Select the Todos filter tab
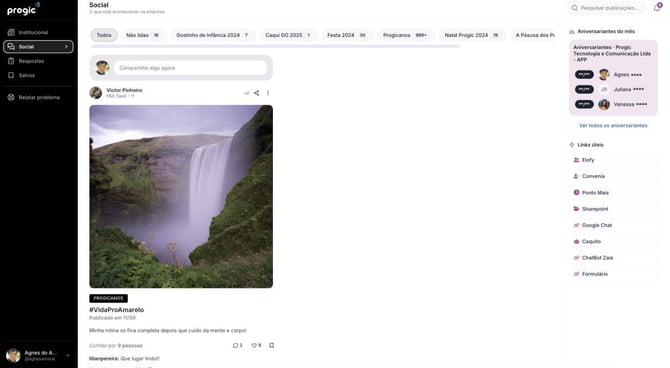The height and width of the screenshot is (368, 670). [104, 35]
